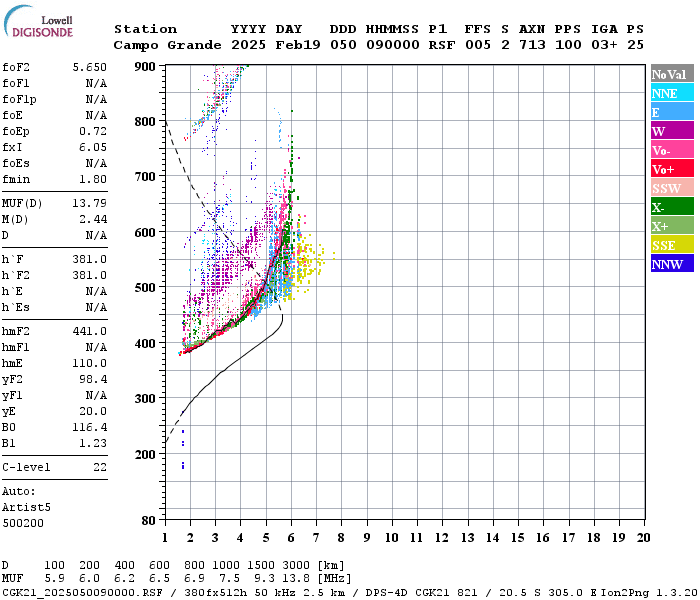Click the foF1 N/A entry

coord(54,83)
